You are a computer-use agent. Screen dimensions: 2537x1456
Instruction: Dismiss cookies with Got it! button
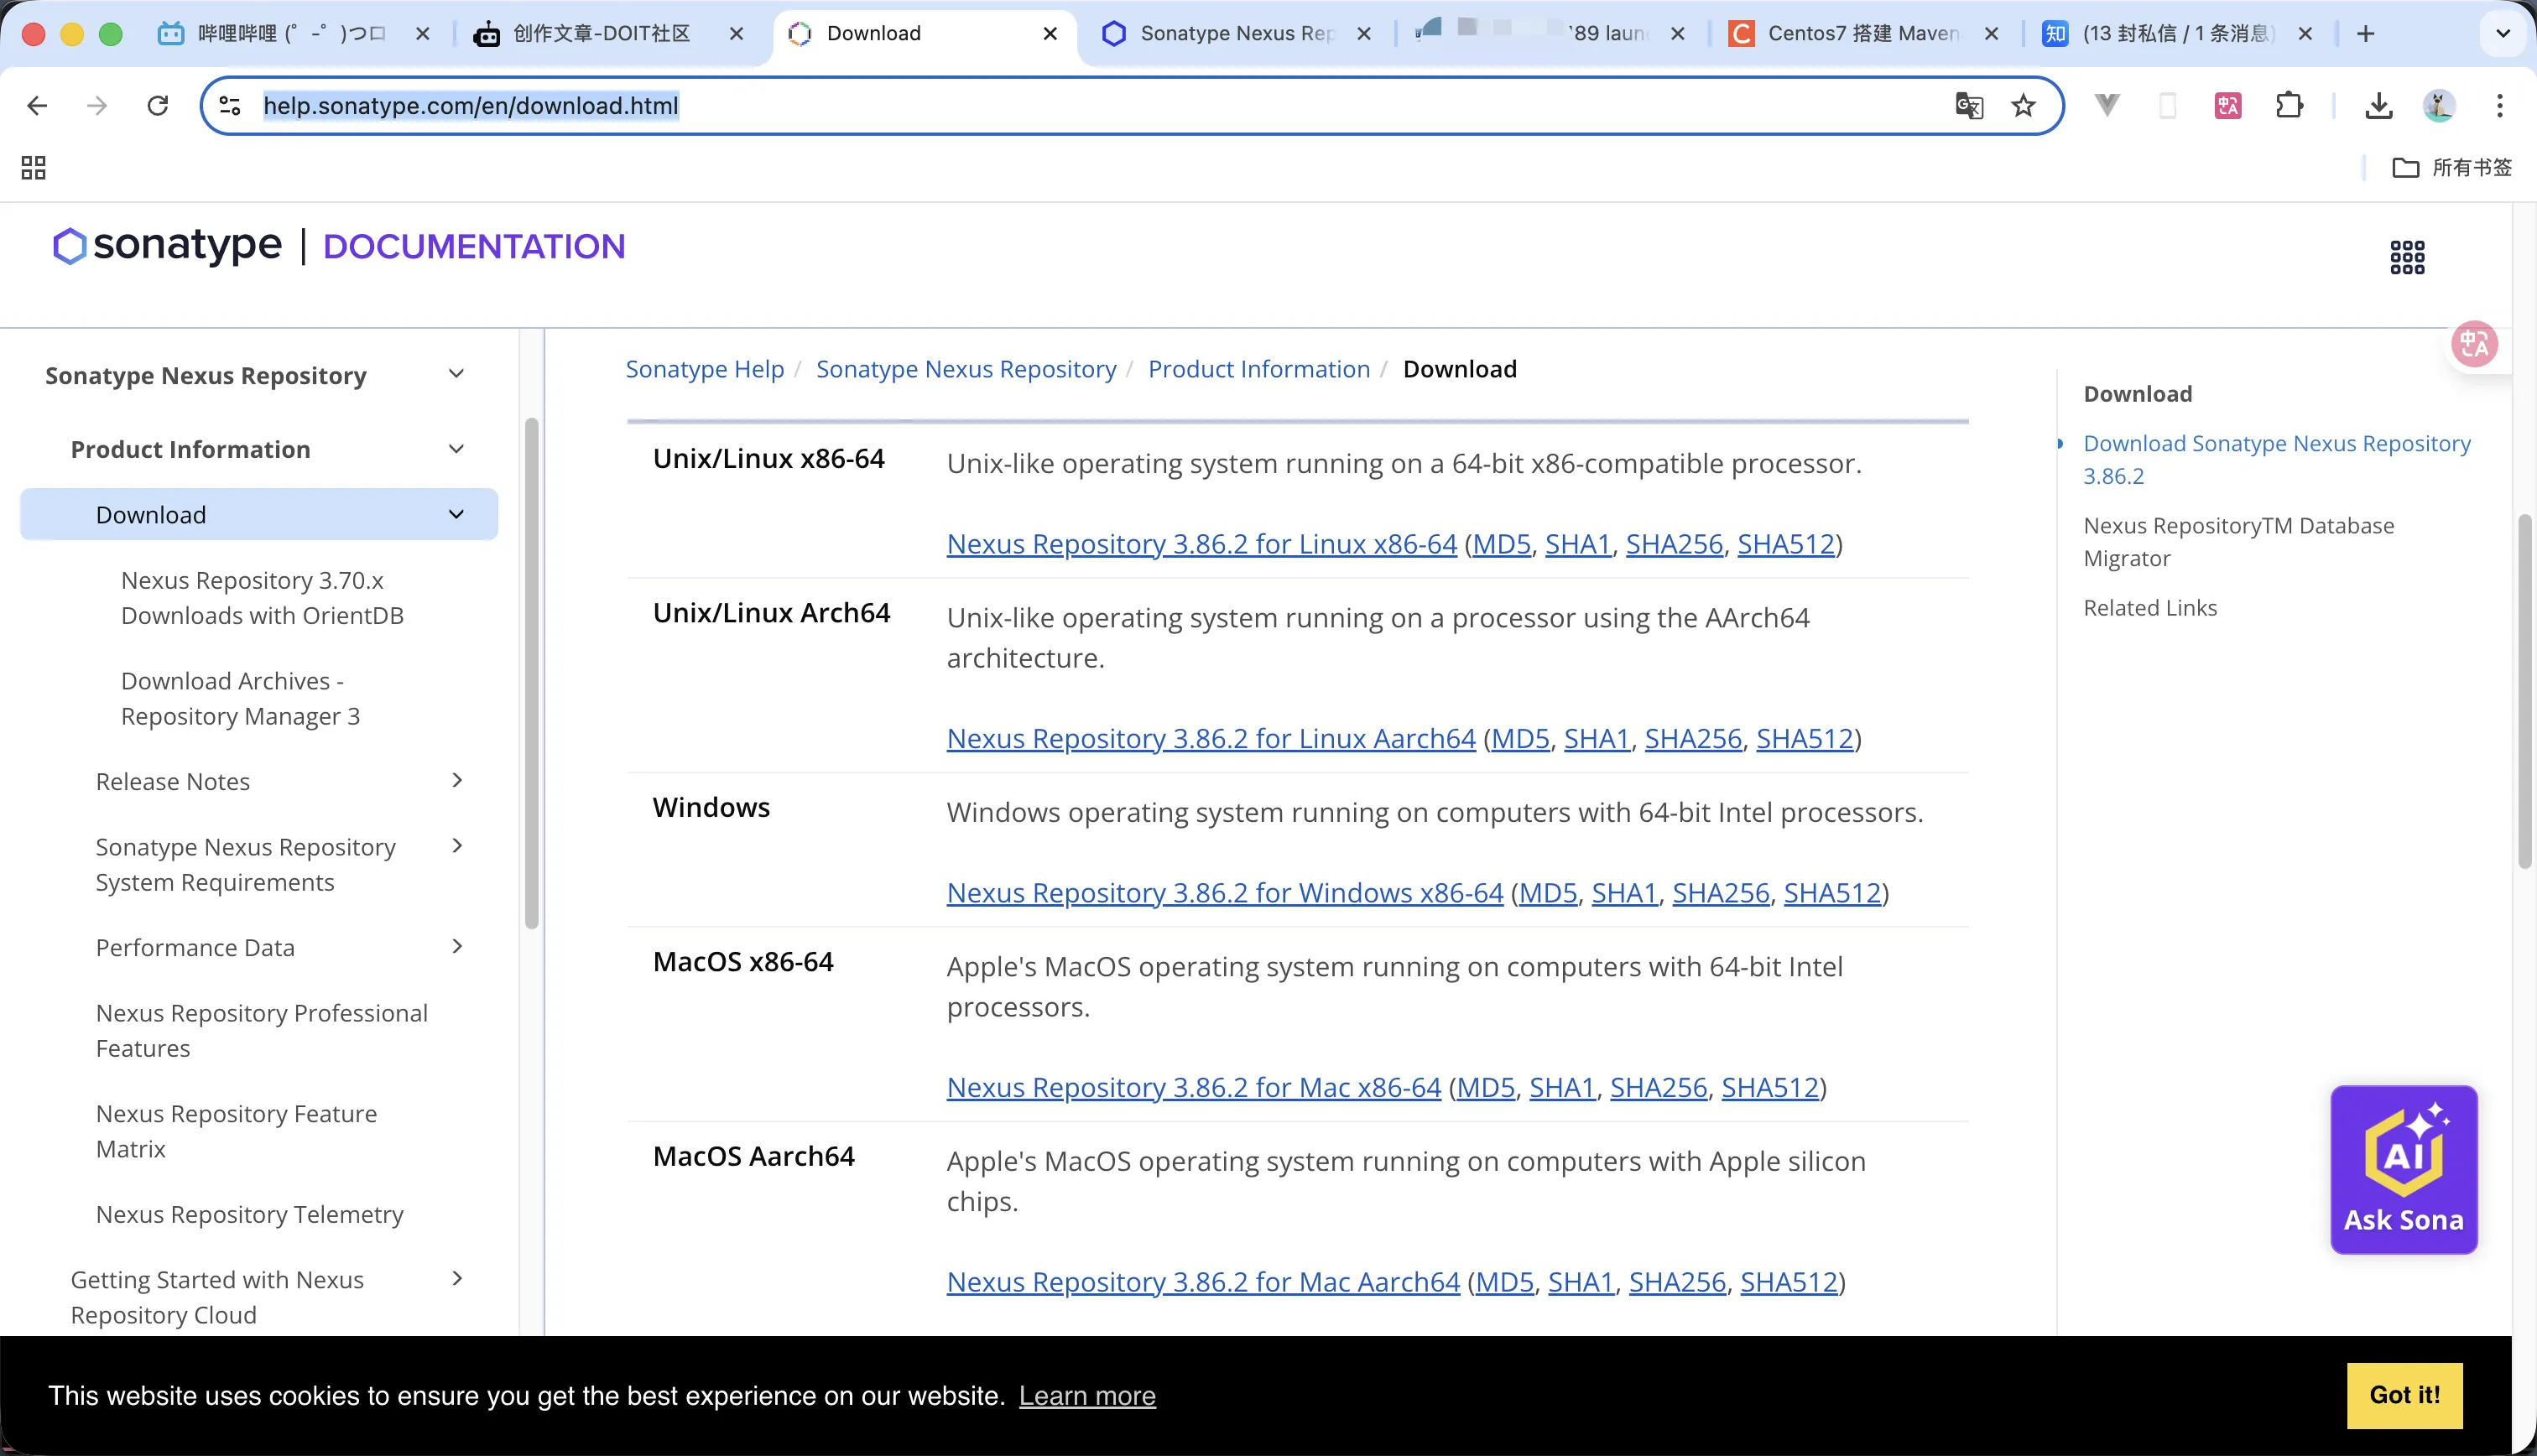coord(2404,1395)
